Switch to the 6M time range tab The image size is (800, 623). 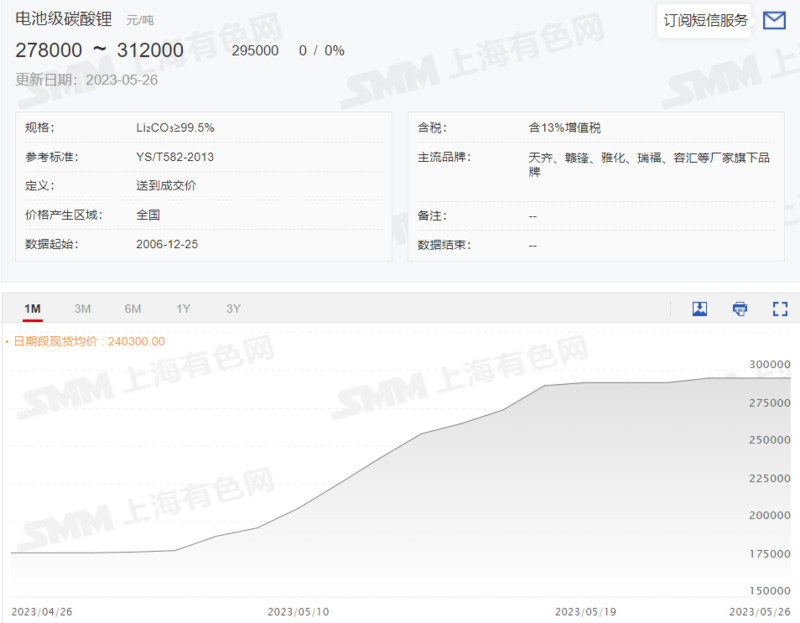coord(133,309)
